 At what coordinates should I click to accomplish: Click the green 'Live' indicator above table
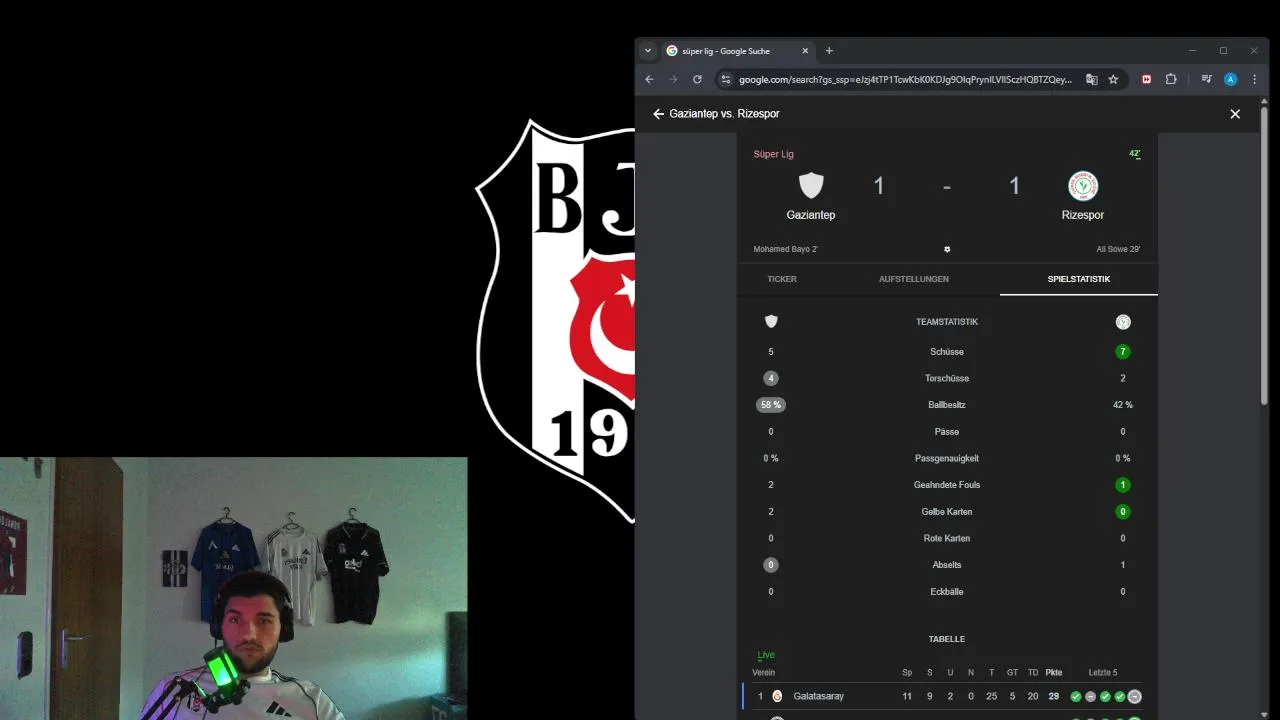[766, 655]
